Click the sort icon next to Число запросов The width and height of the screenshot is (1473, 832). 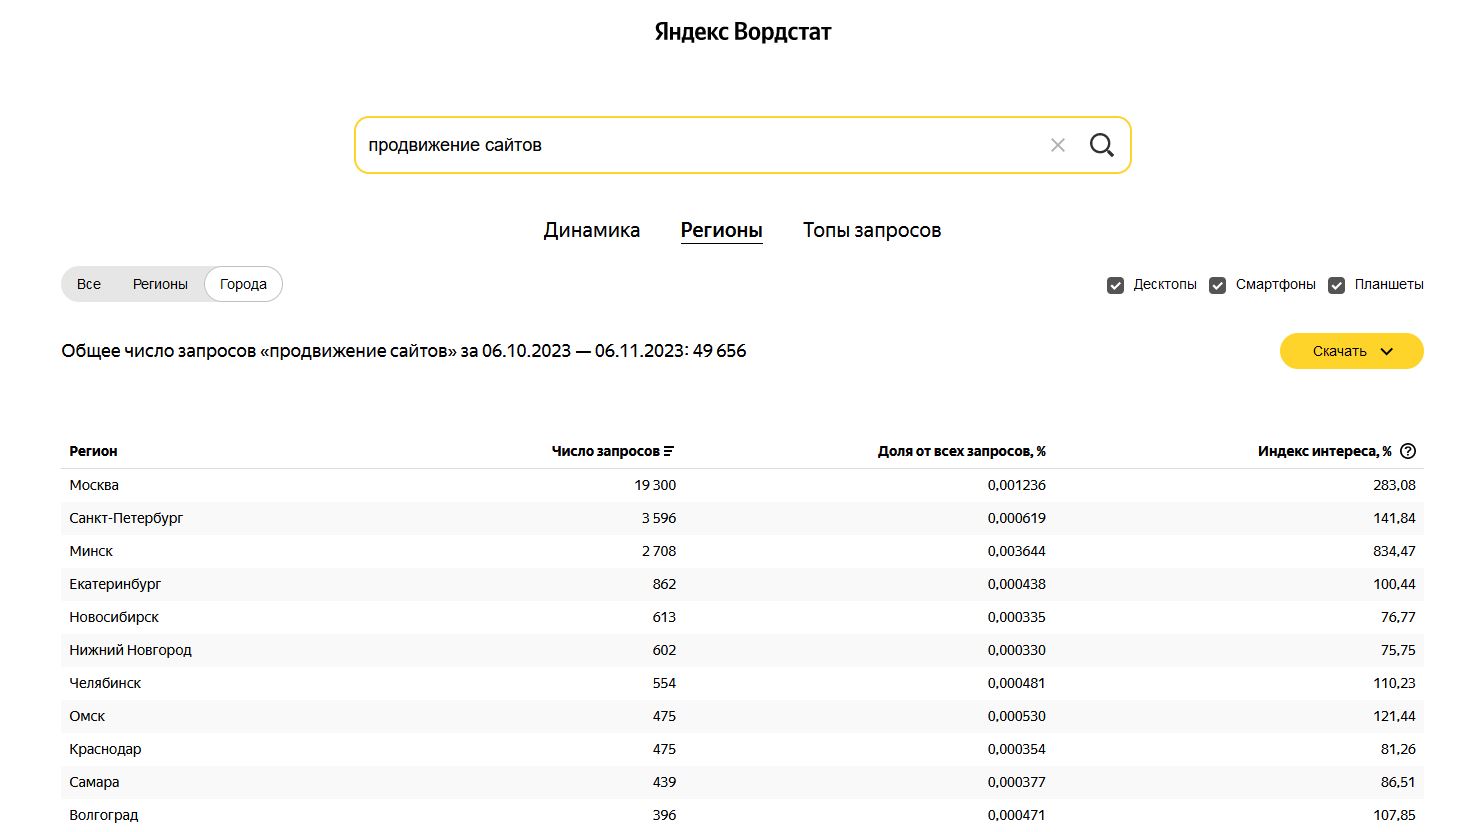(x=670, y=450)
